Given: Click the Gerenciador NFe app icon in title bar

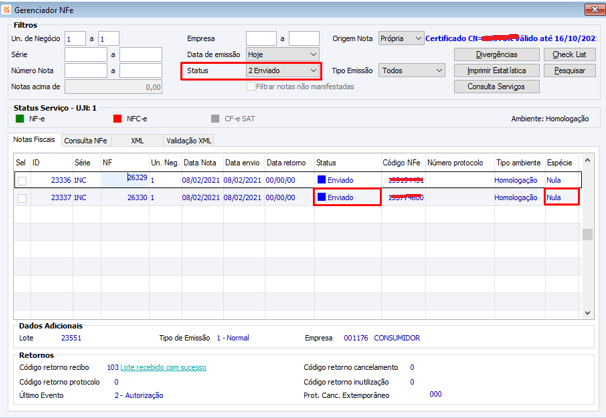Looking at the screenshot, I should 6,10.
